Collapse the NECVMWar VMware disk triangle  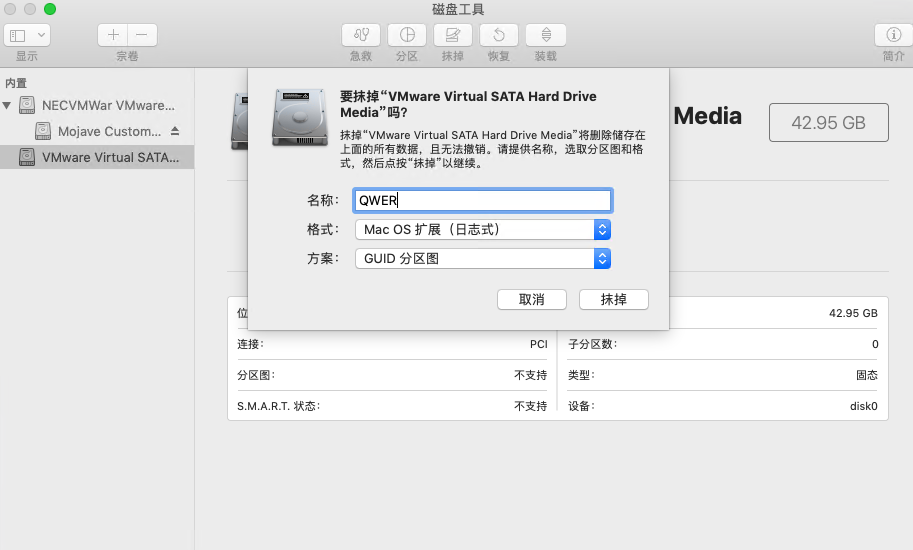tap(7, 105)
